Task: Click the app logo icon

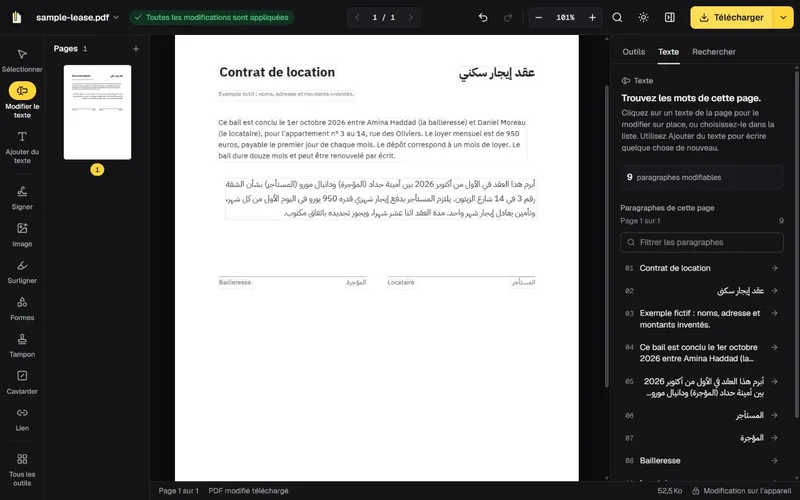Action: coord(17,17)
